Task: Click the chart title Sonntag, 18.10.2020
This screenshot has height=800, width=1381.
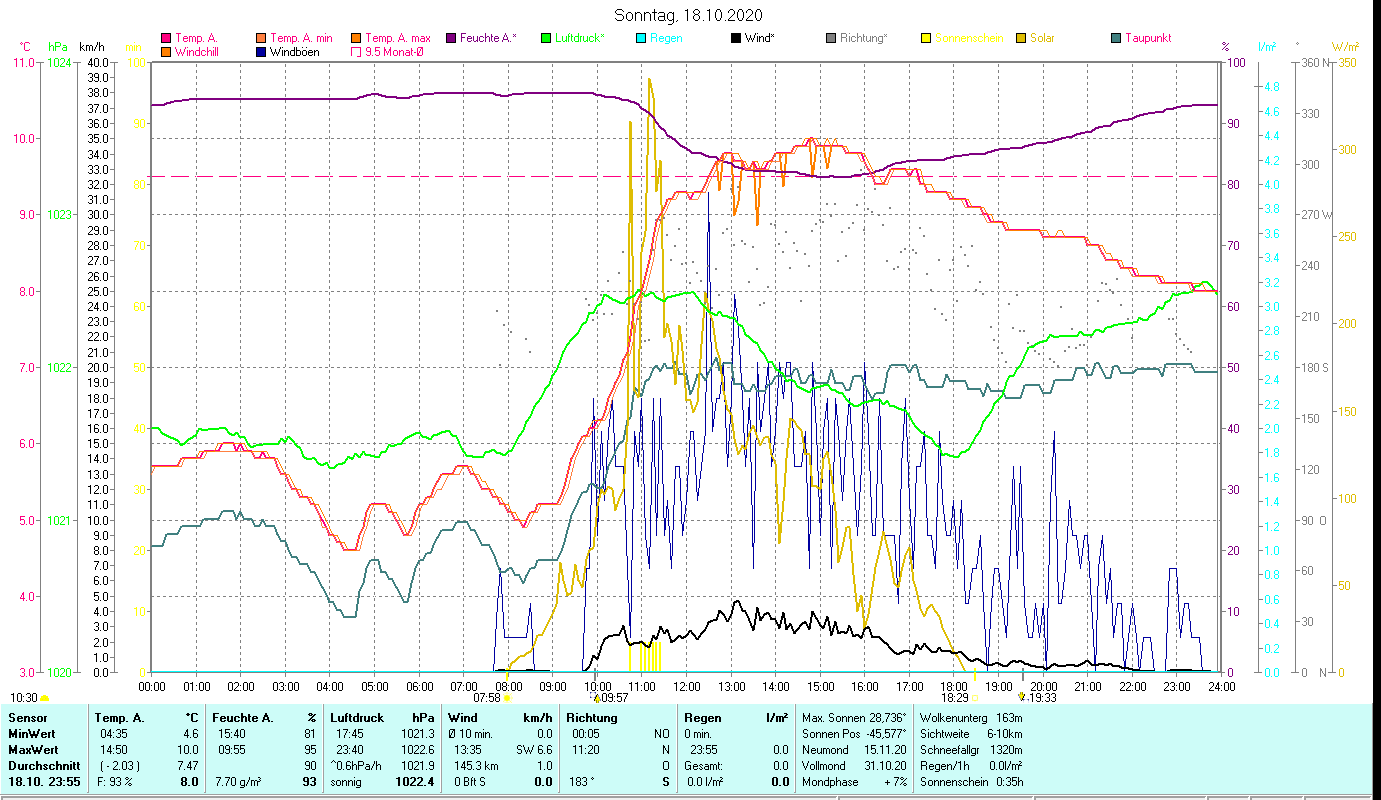Action: (x=688, y=15)
